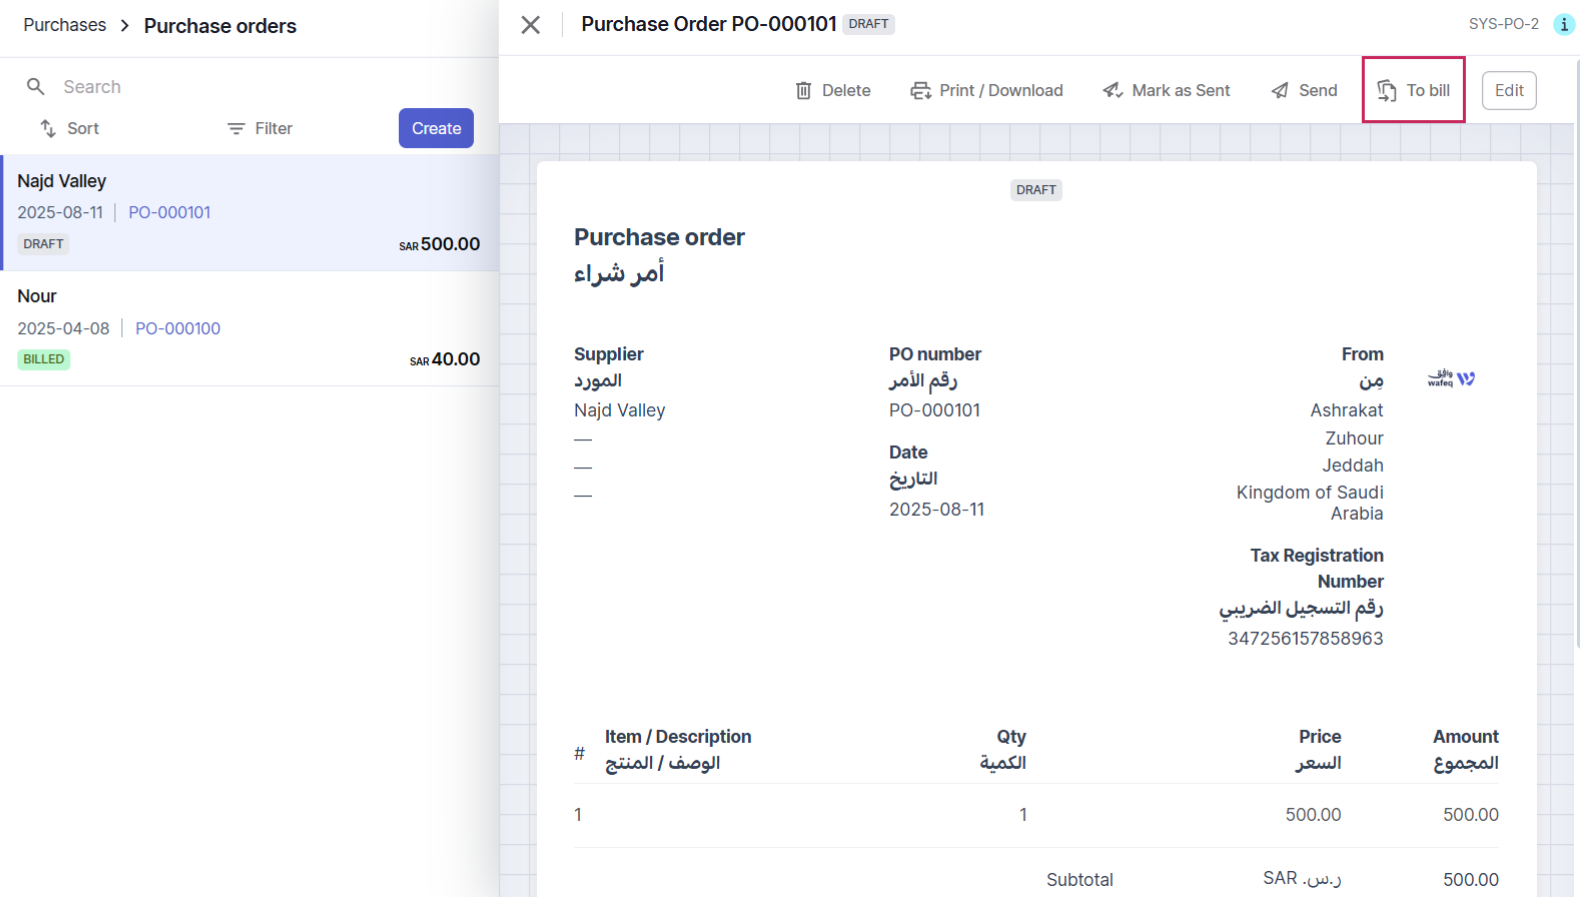The width and height of the screenshot is (1580, 897).
Task: Click the Sort label in the list toolbar
Action: (83, 128)
